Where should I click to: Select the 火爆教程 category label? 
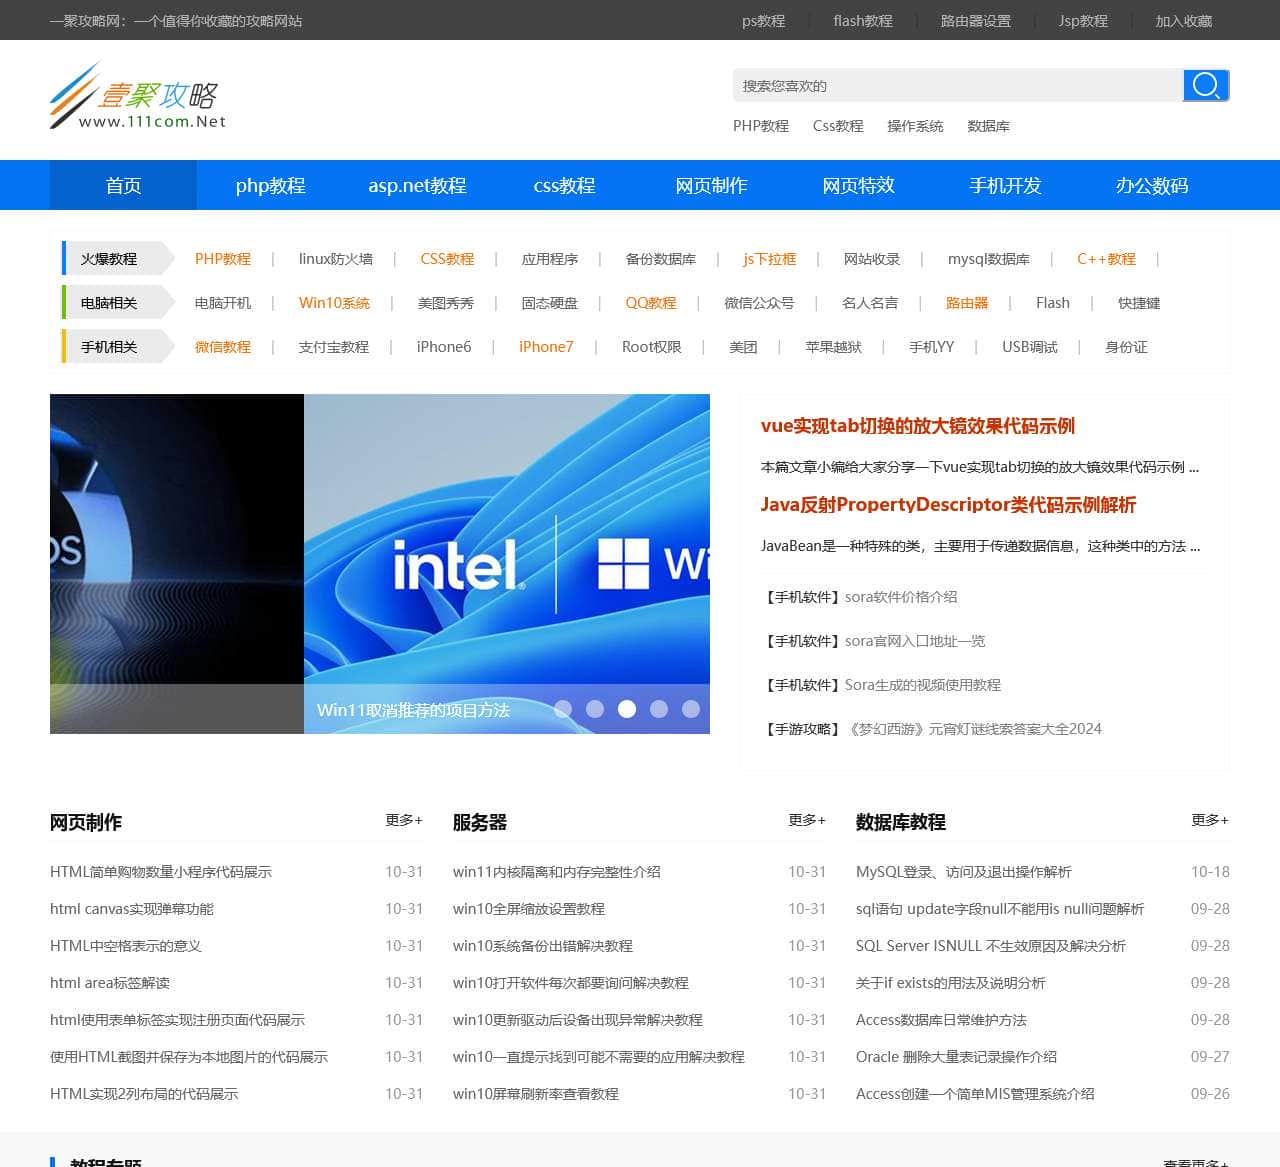pyautogui.click(x=109, y=259)
